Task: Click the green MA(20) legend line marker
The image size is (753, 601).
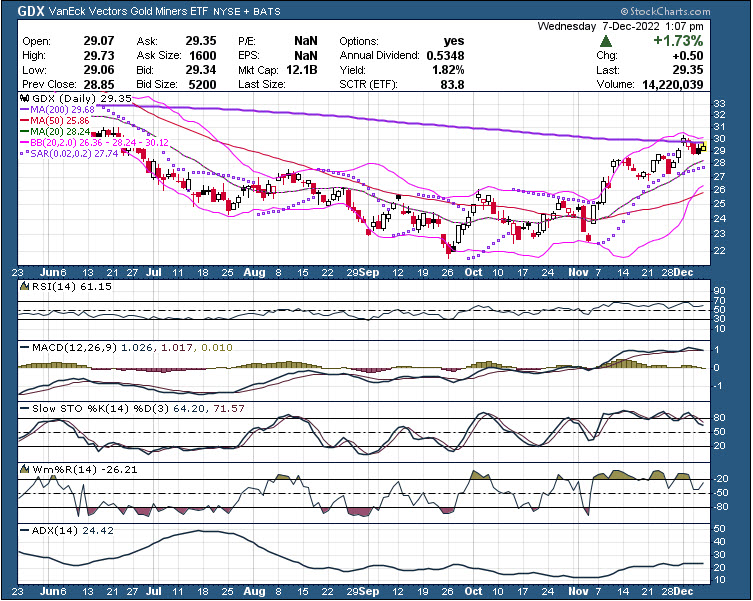Action: (x=24, y=132)
